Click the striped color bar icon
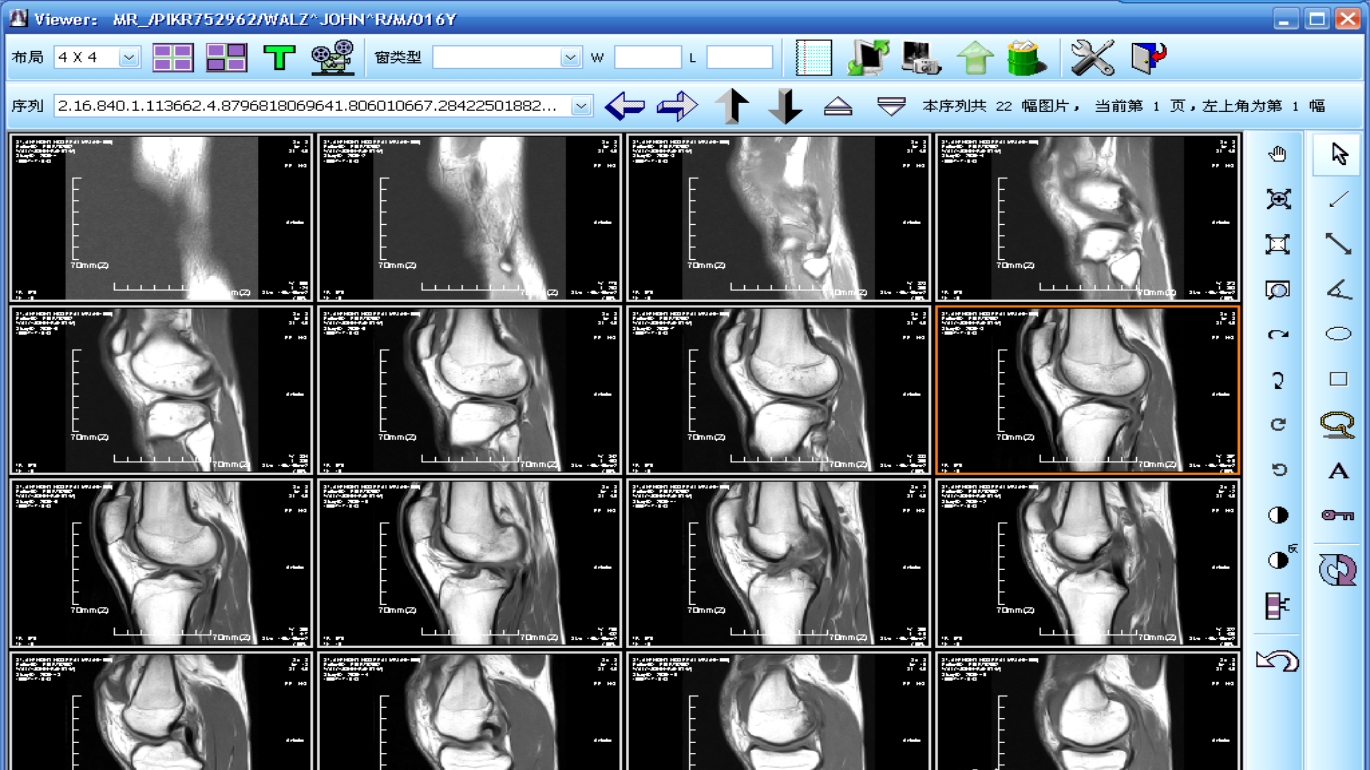1370x770 pixels. click(1277, 606)
